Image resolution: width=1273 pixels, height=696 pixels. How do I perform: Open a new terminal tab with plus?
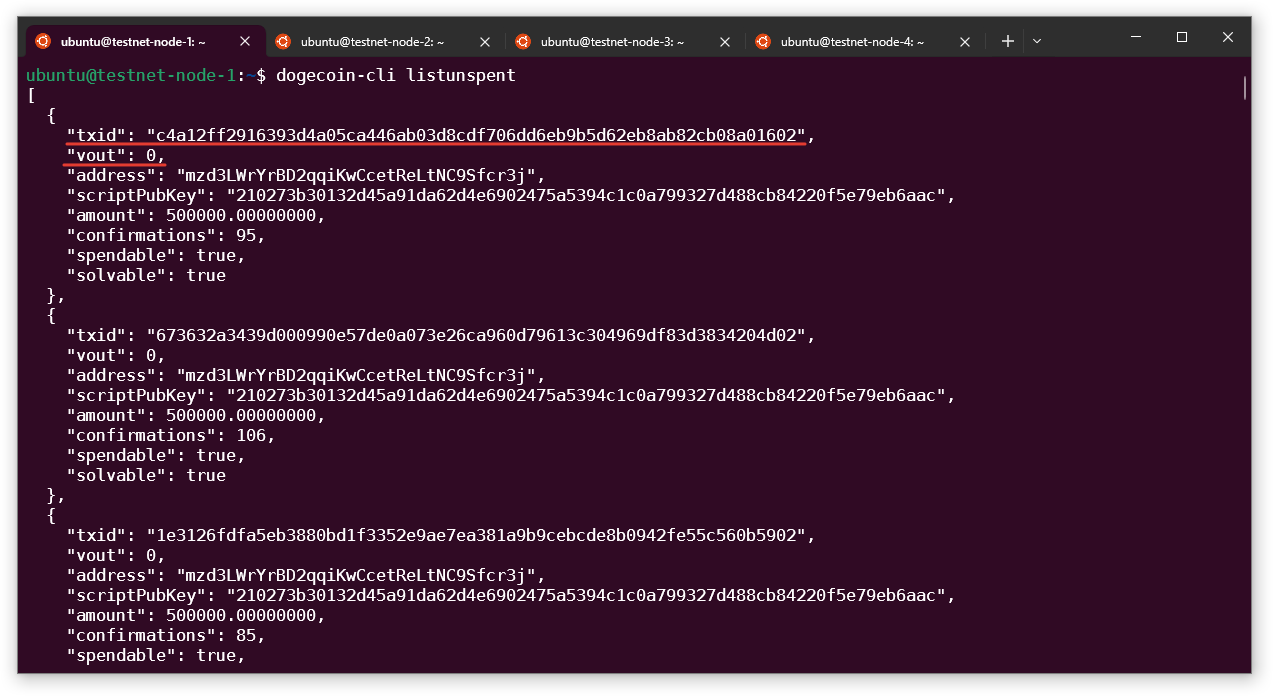(x=1008, y=41)
